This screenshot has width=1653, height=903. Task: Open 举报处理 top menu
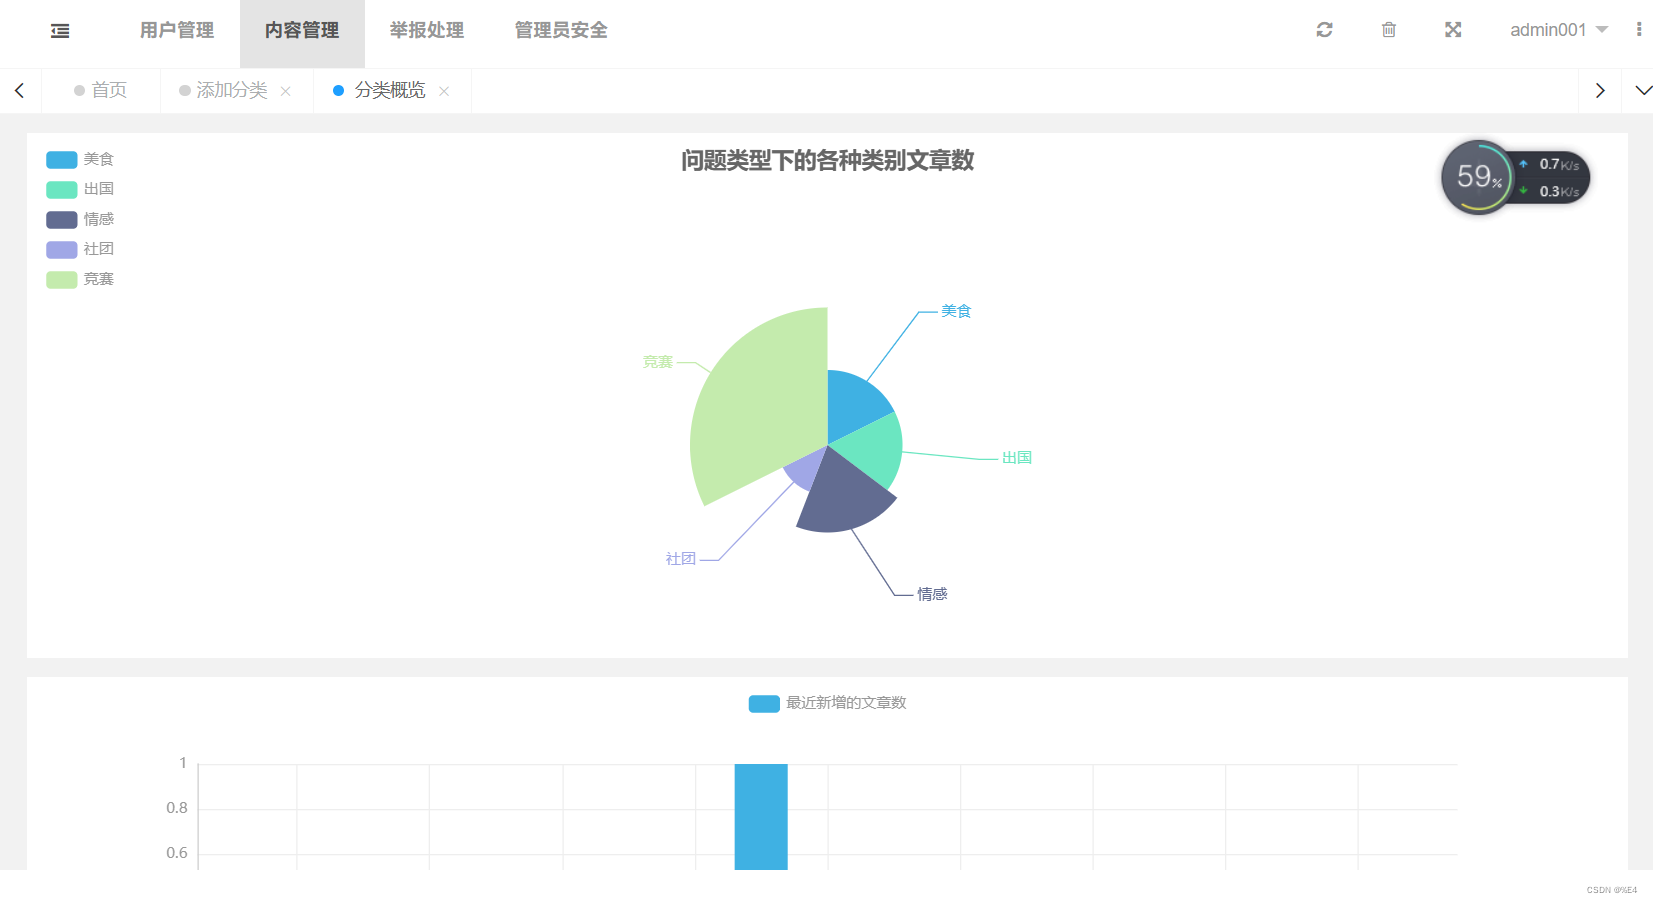[427, 30]
